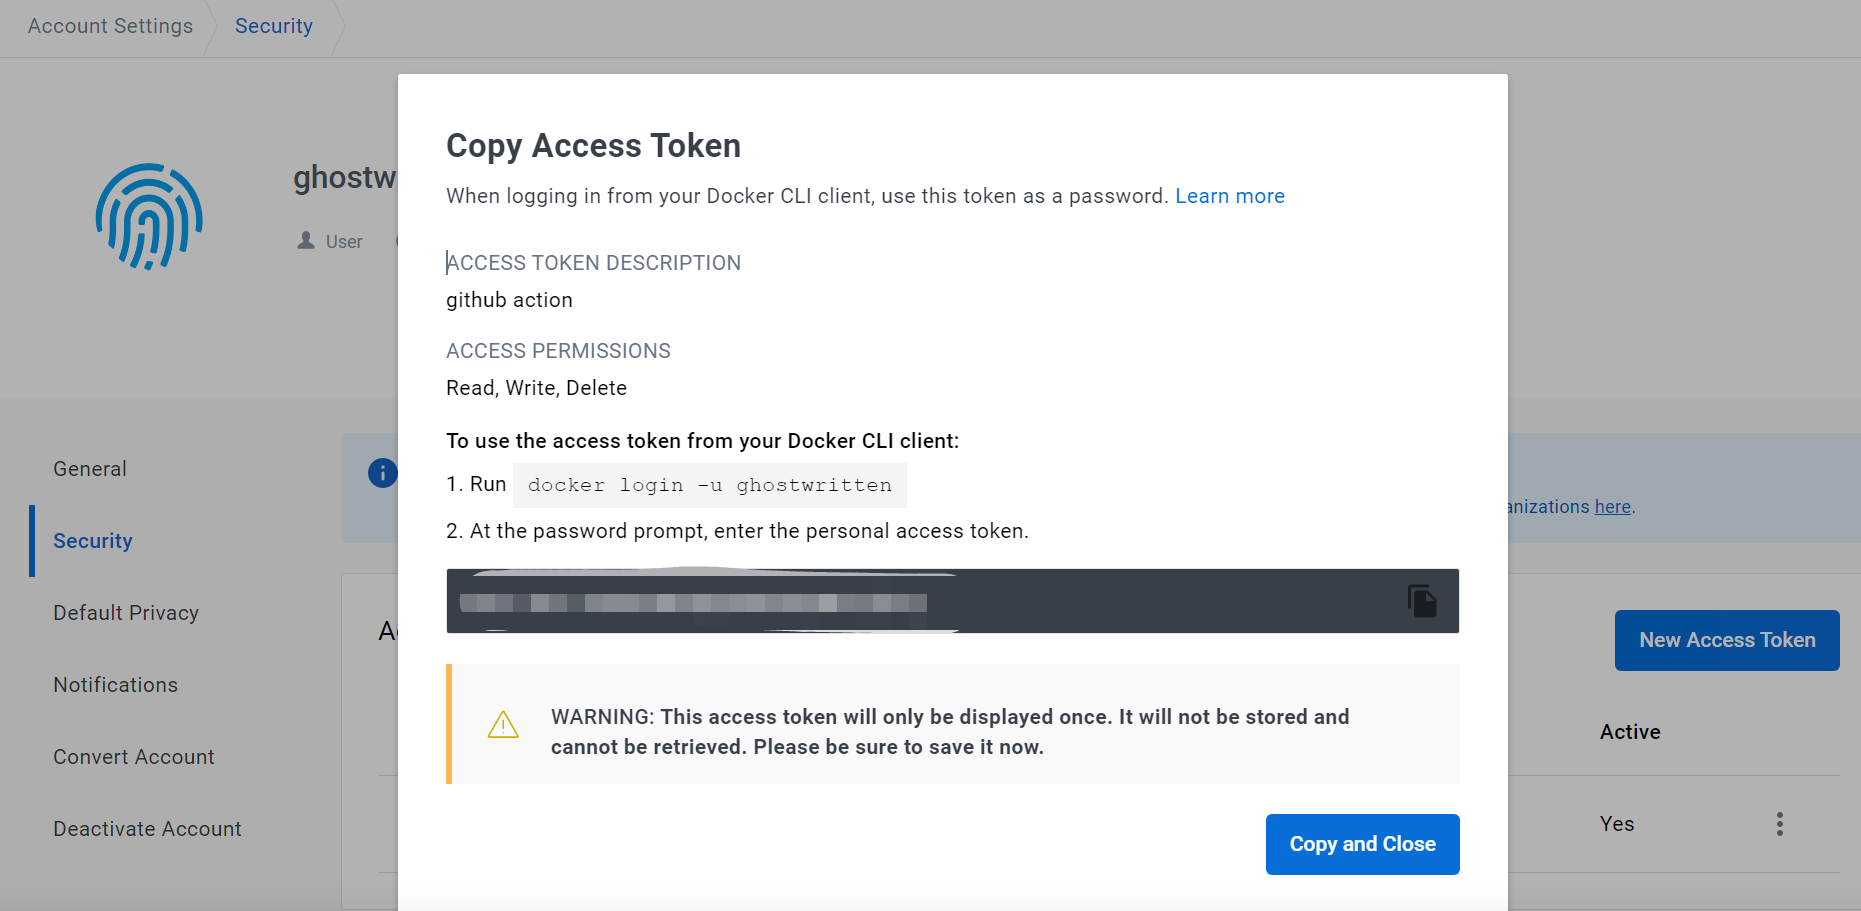The height and width of the screenshot is (911, 1861).
Task: Open the Default Privacy section
Action: point(126,613)
